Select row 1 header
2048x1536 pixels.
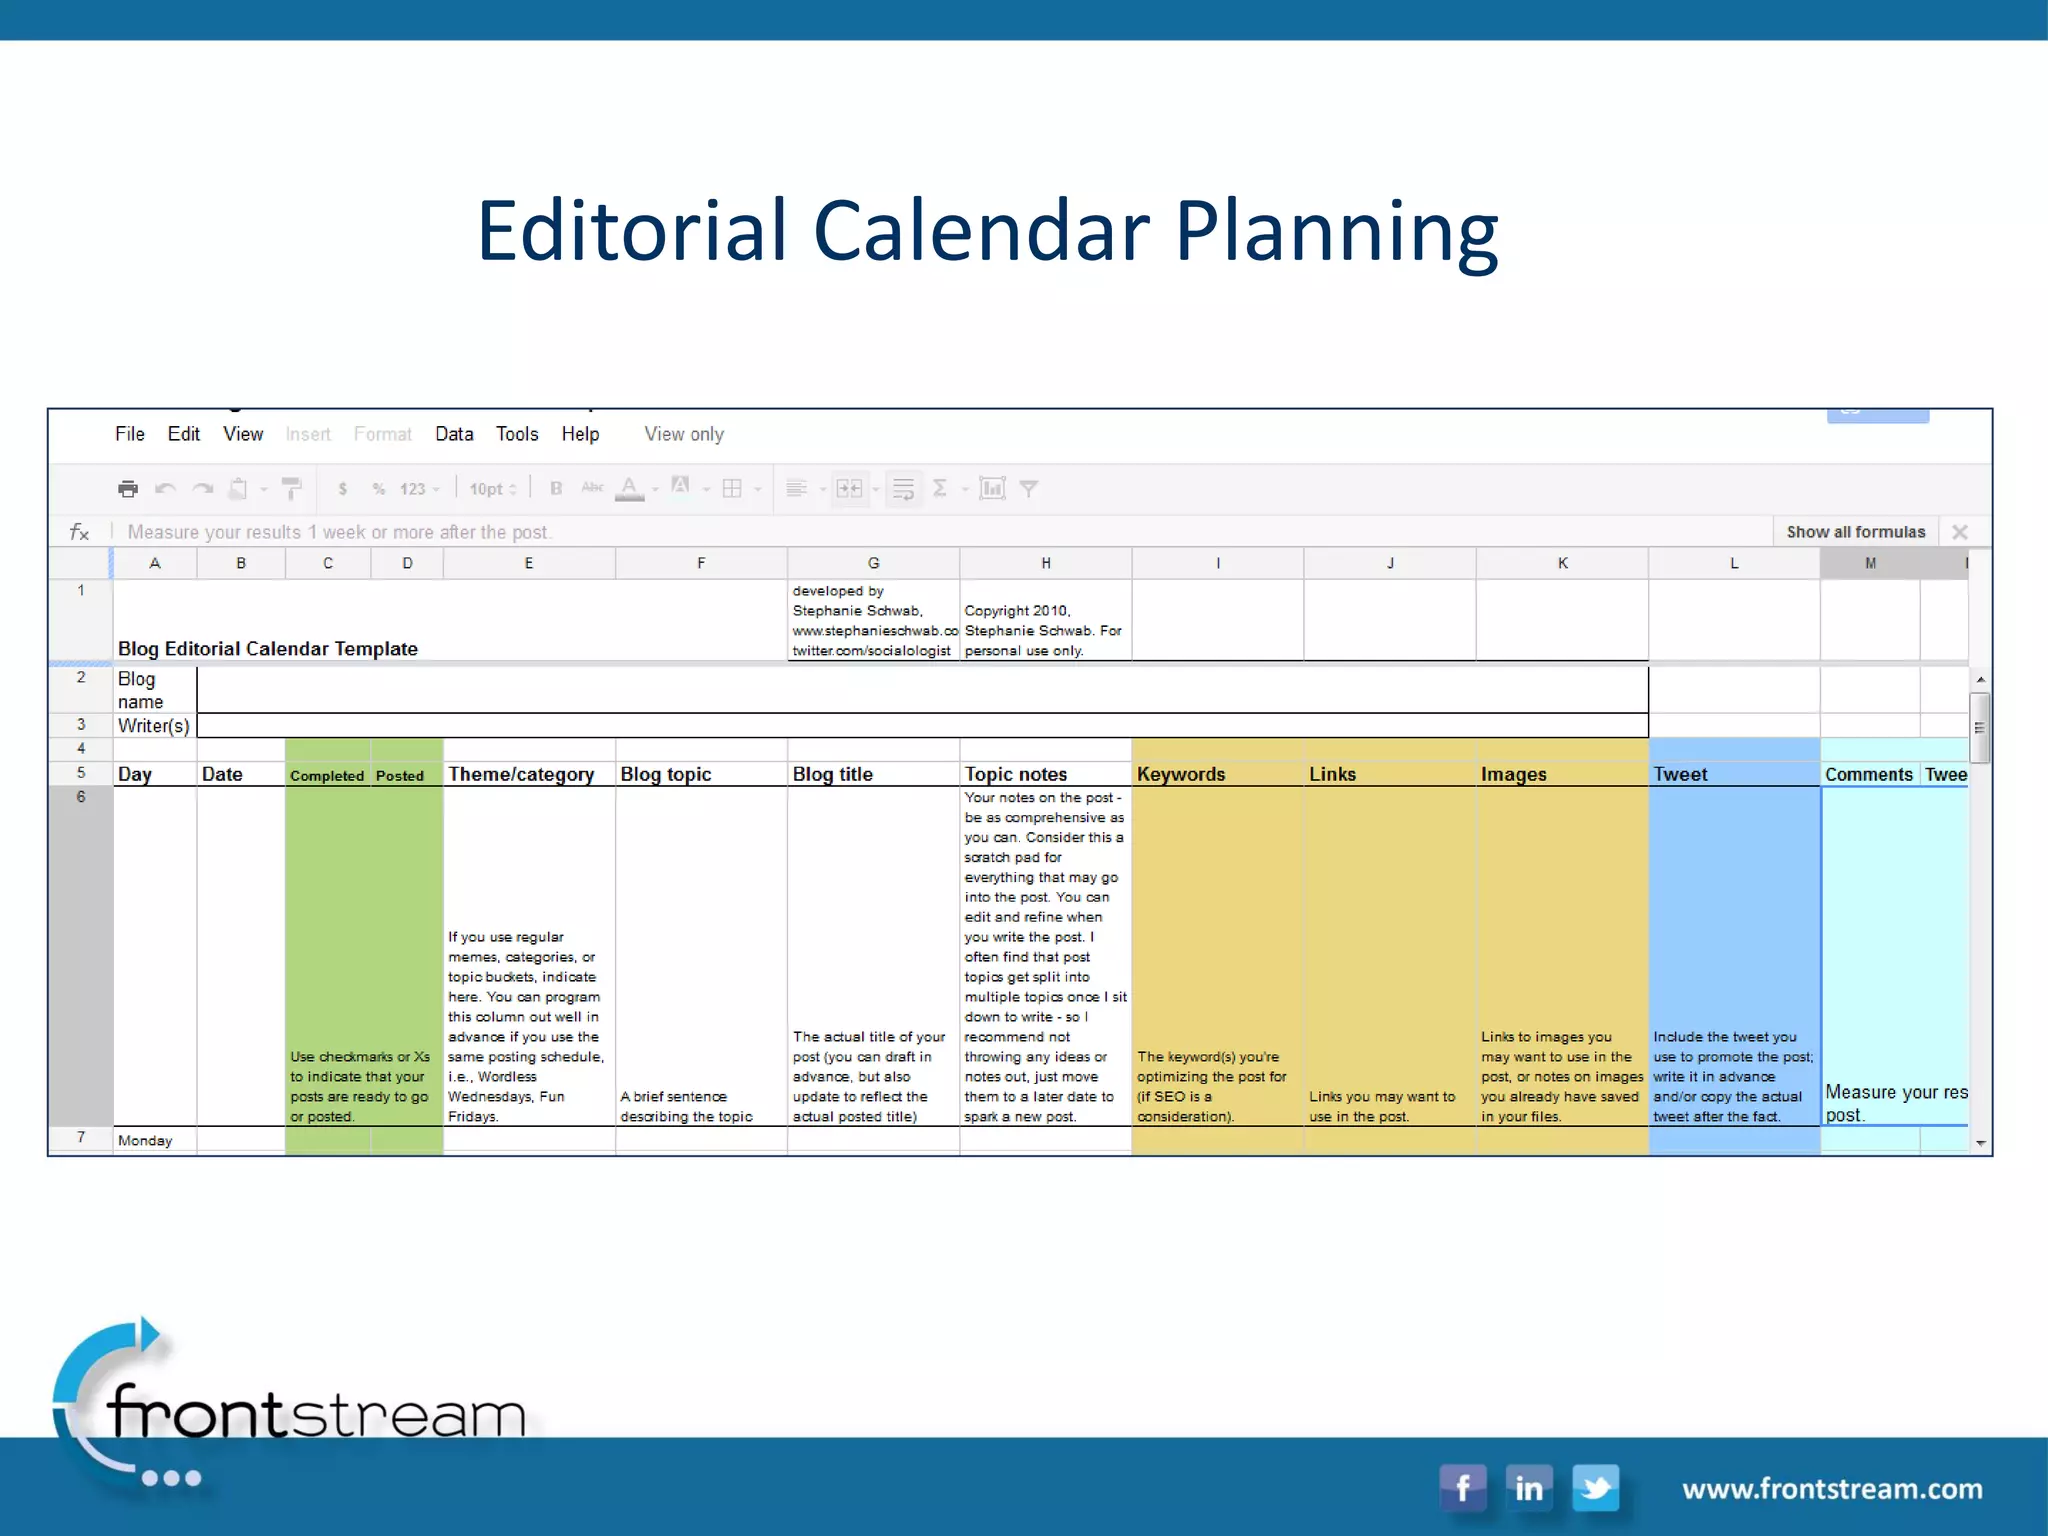(81, 620)
